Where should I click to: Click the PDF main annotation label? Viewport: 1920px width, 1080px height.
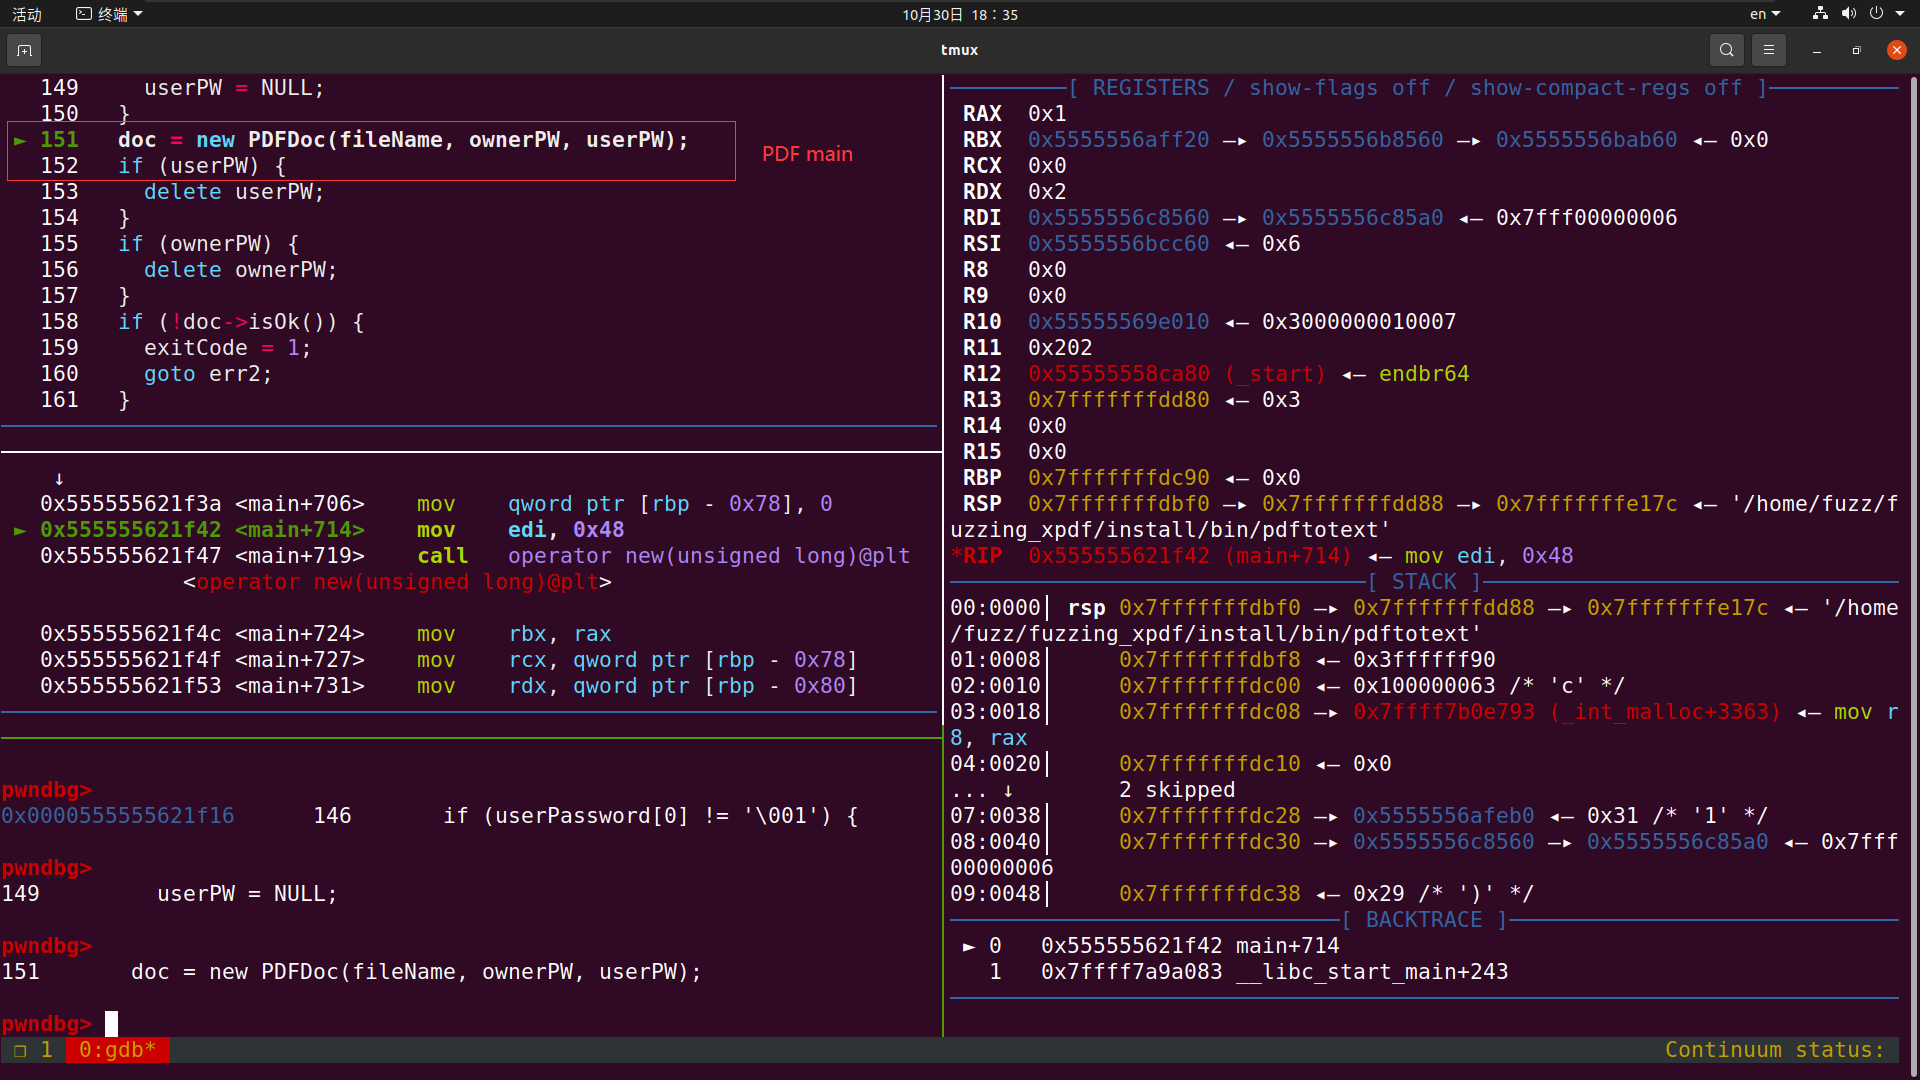pyautogui.click(x=807, y=154)
